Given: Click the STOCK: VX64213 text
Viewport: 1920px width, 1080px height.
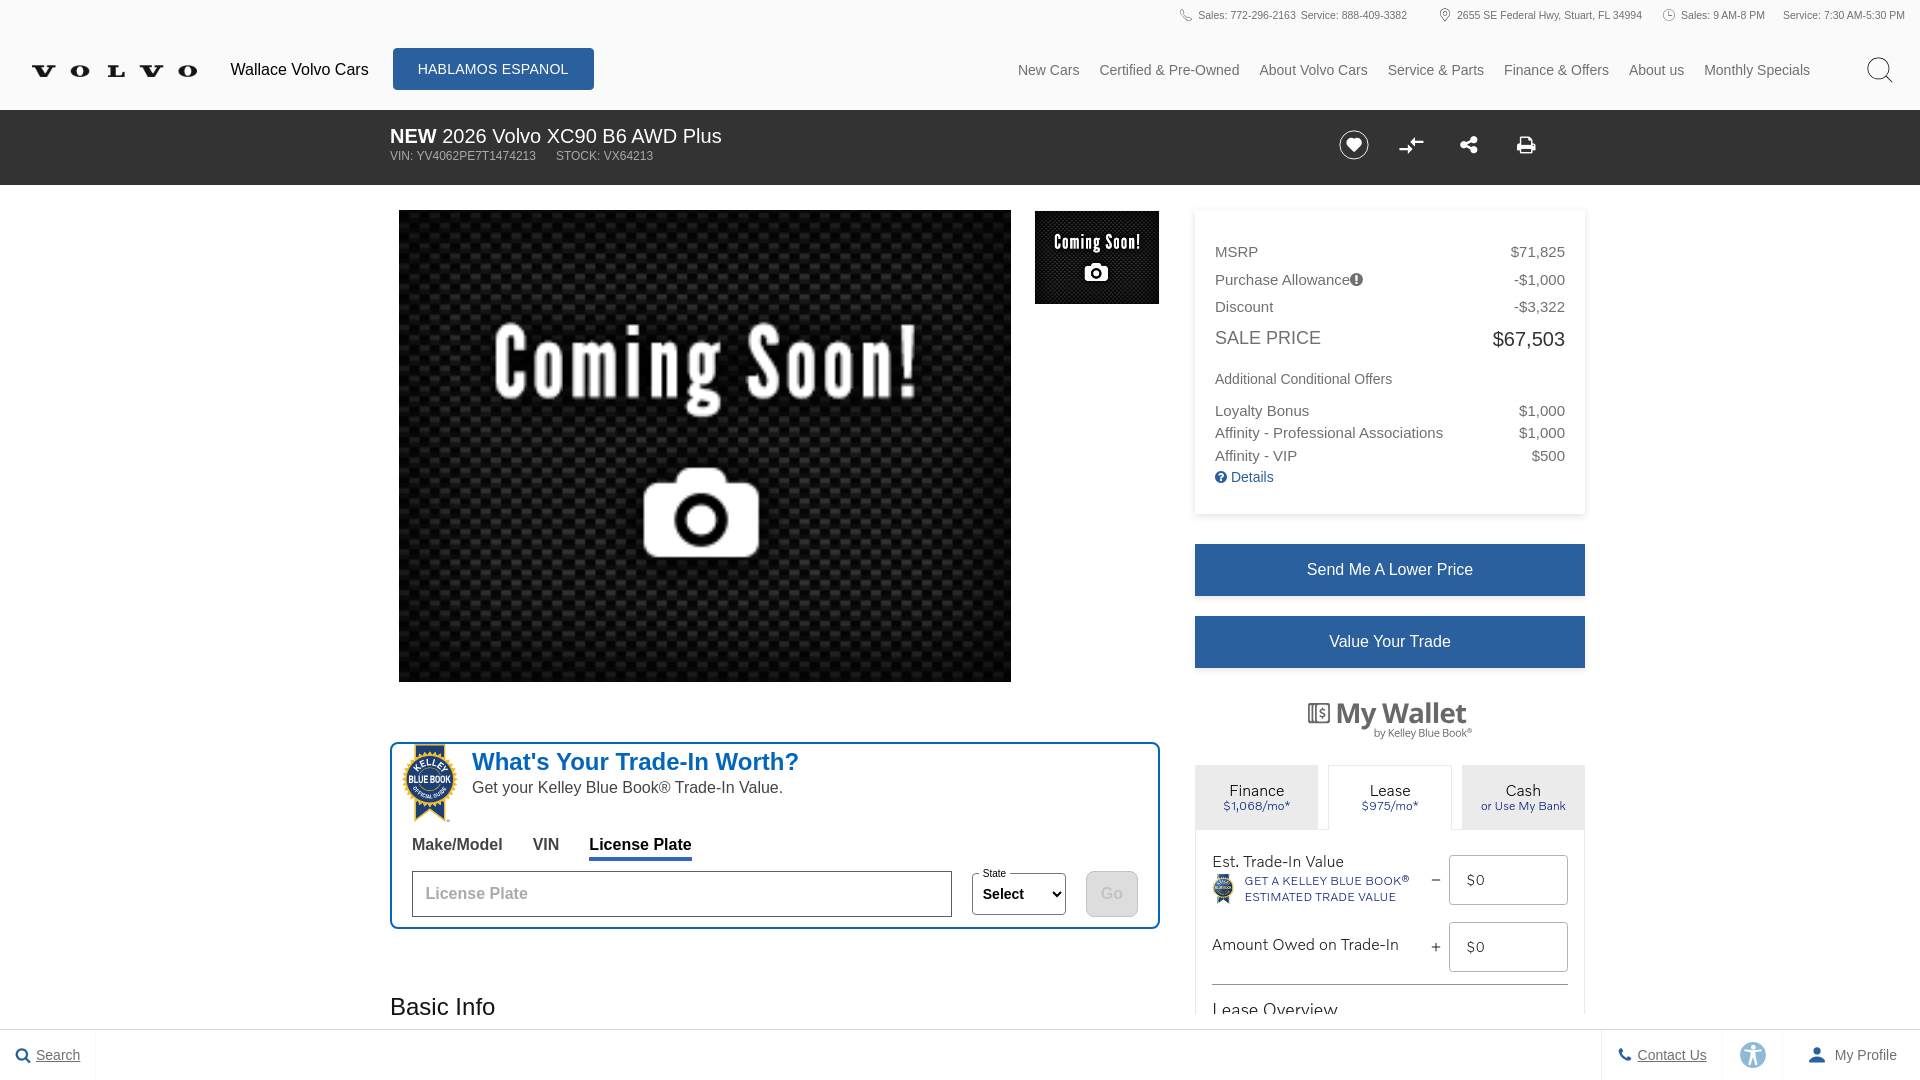Looking at the screenshot, I should click(604, 156).
